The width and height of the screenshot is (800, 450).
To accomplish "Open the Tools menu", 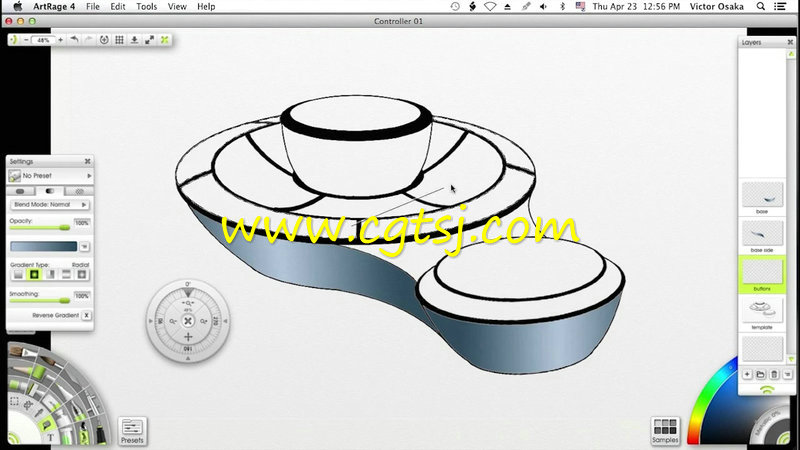I will pos(146,7).
